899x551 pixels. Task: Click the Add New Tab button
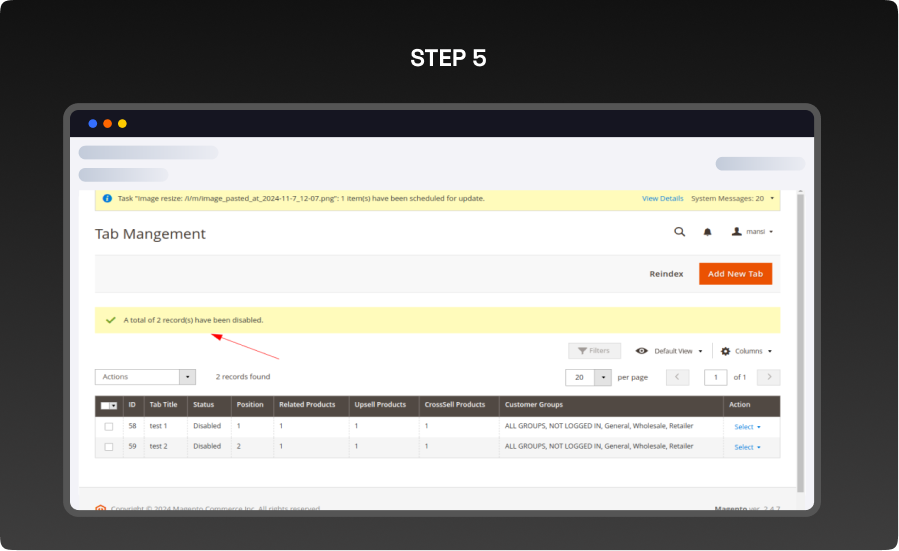click(735, 273)
